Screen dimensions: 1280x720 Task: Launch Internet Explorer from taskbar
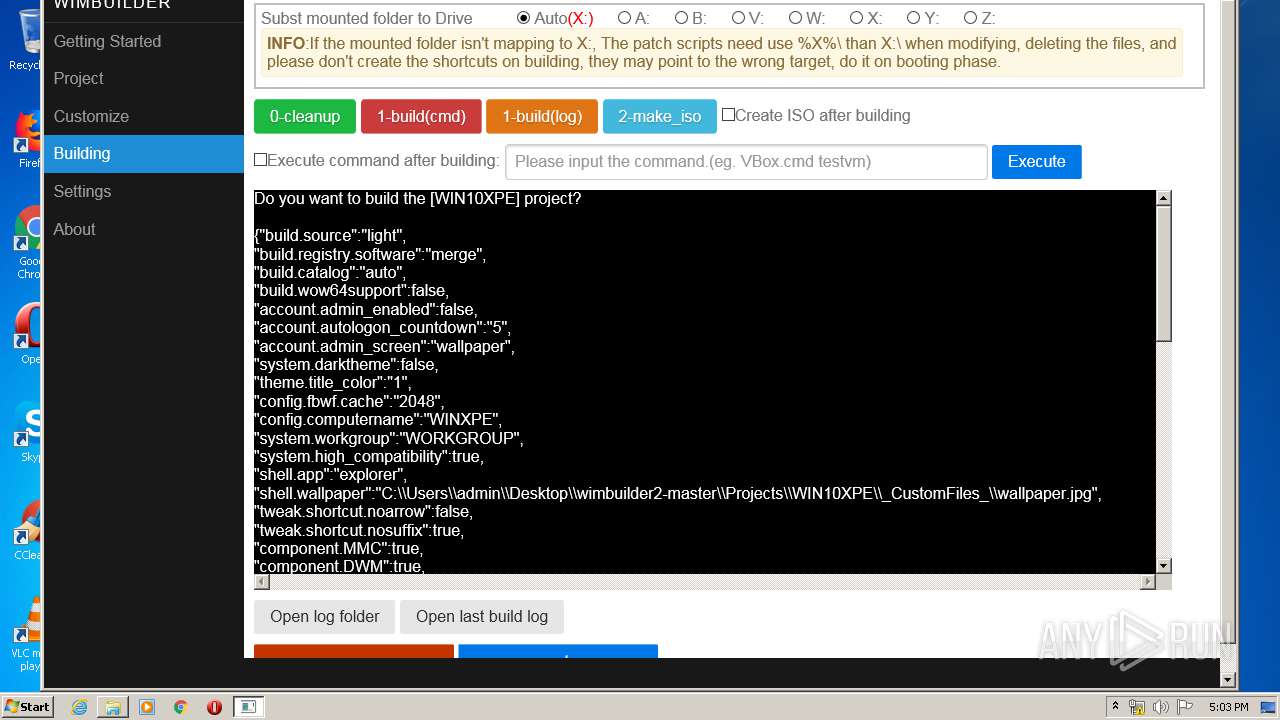(x=79, y=707)
